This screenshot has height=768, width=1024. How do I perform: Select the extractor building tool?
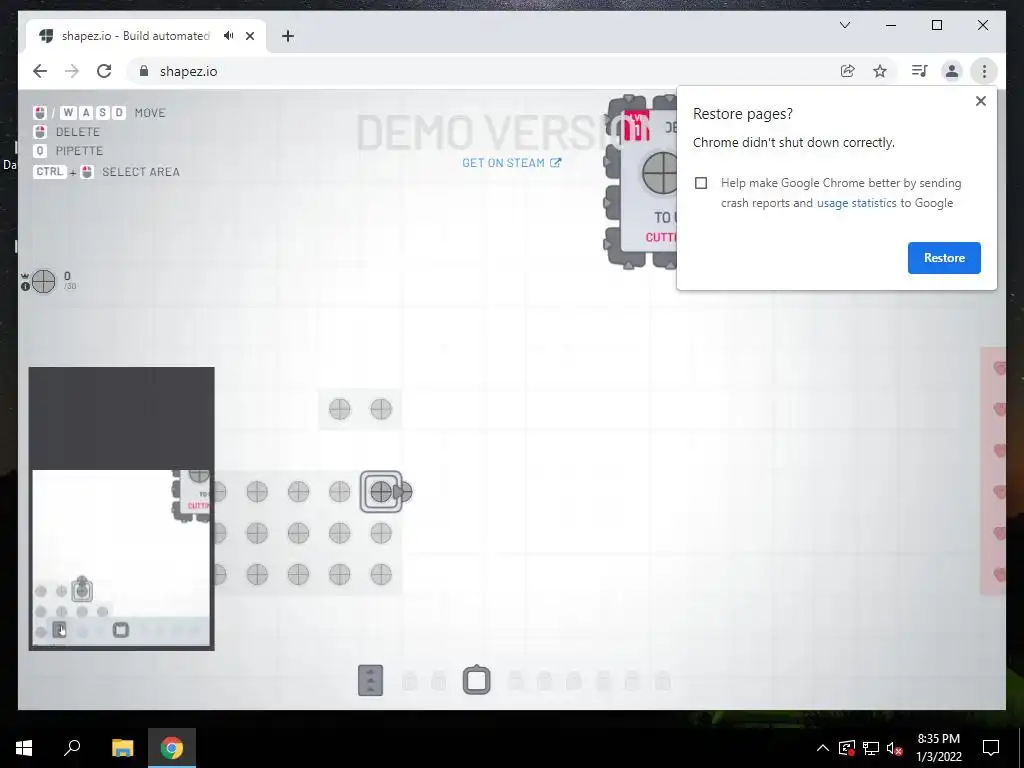click(x=477, y=680)
